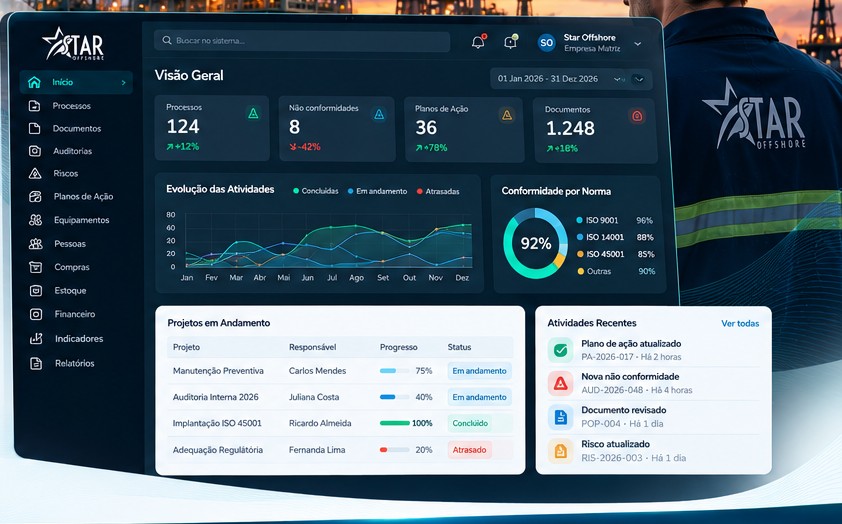Click the Financeiro sidebar icon
Viewport: 842px width, 524px height.
[35, 314]
